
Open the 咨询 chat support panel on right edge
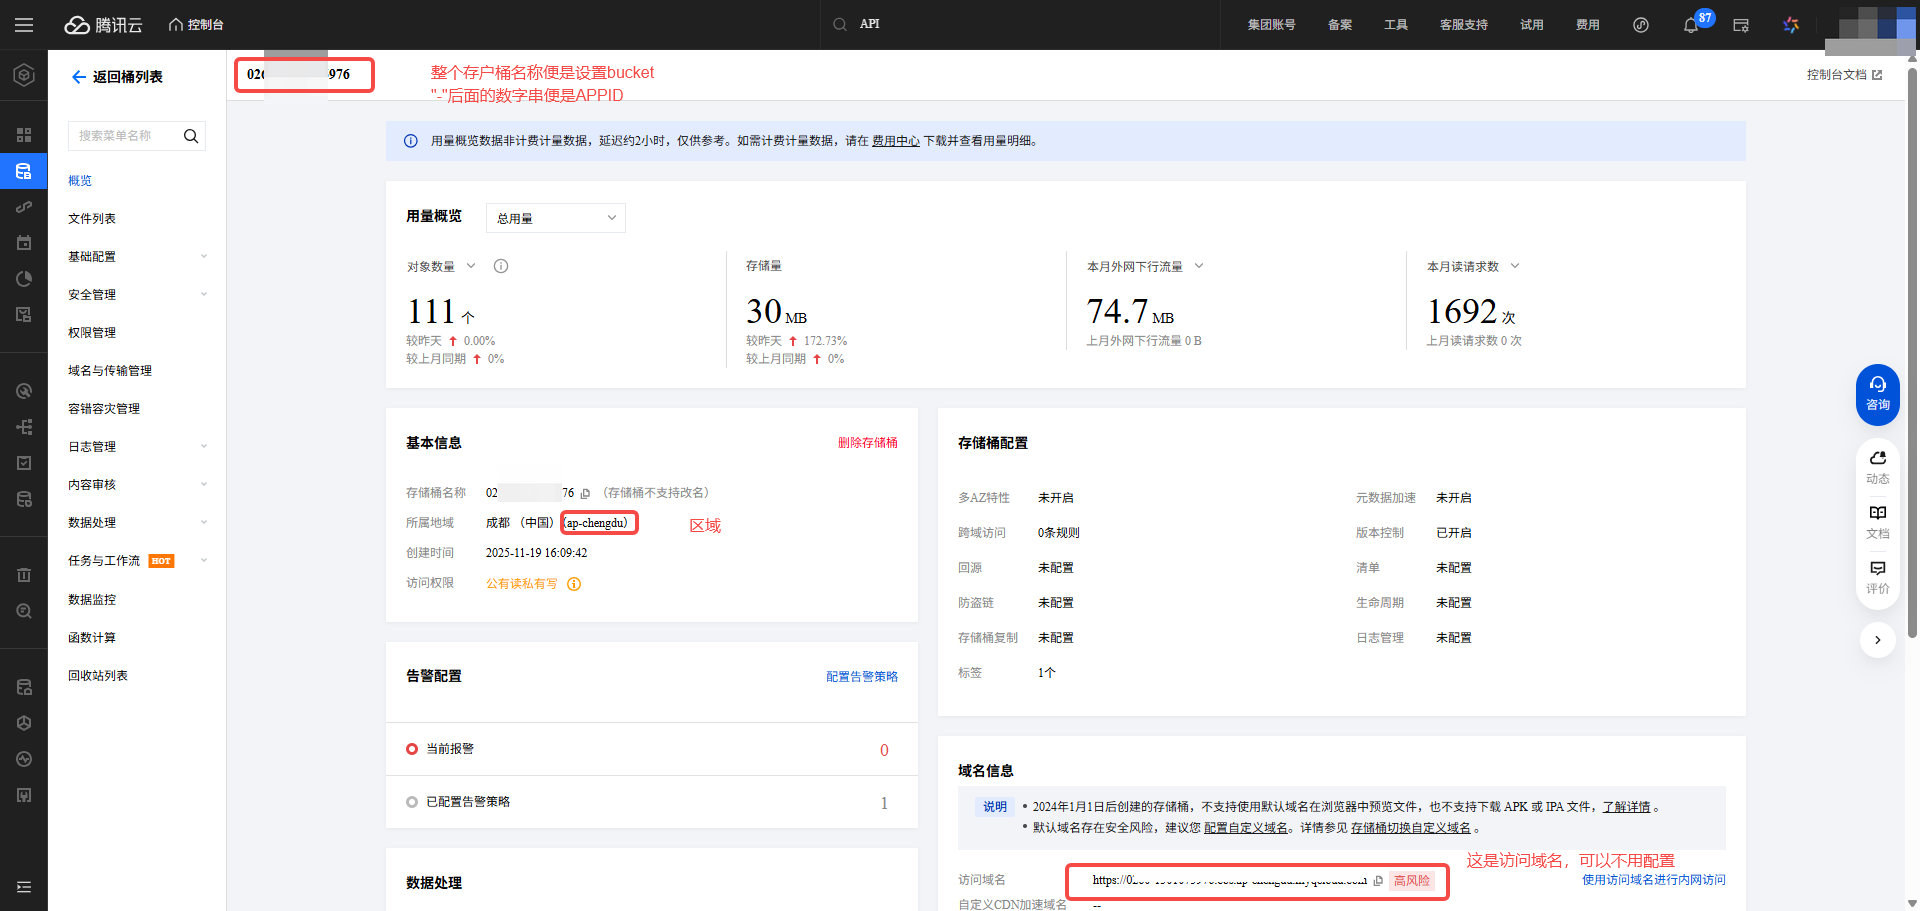(1877, 392)
